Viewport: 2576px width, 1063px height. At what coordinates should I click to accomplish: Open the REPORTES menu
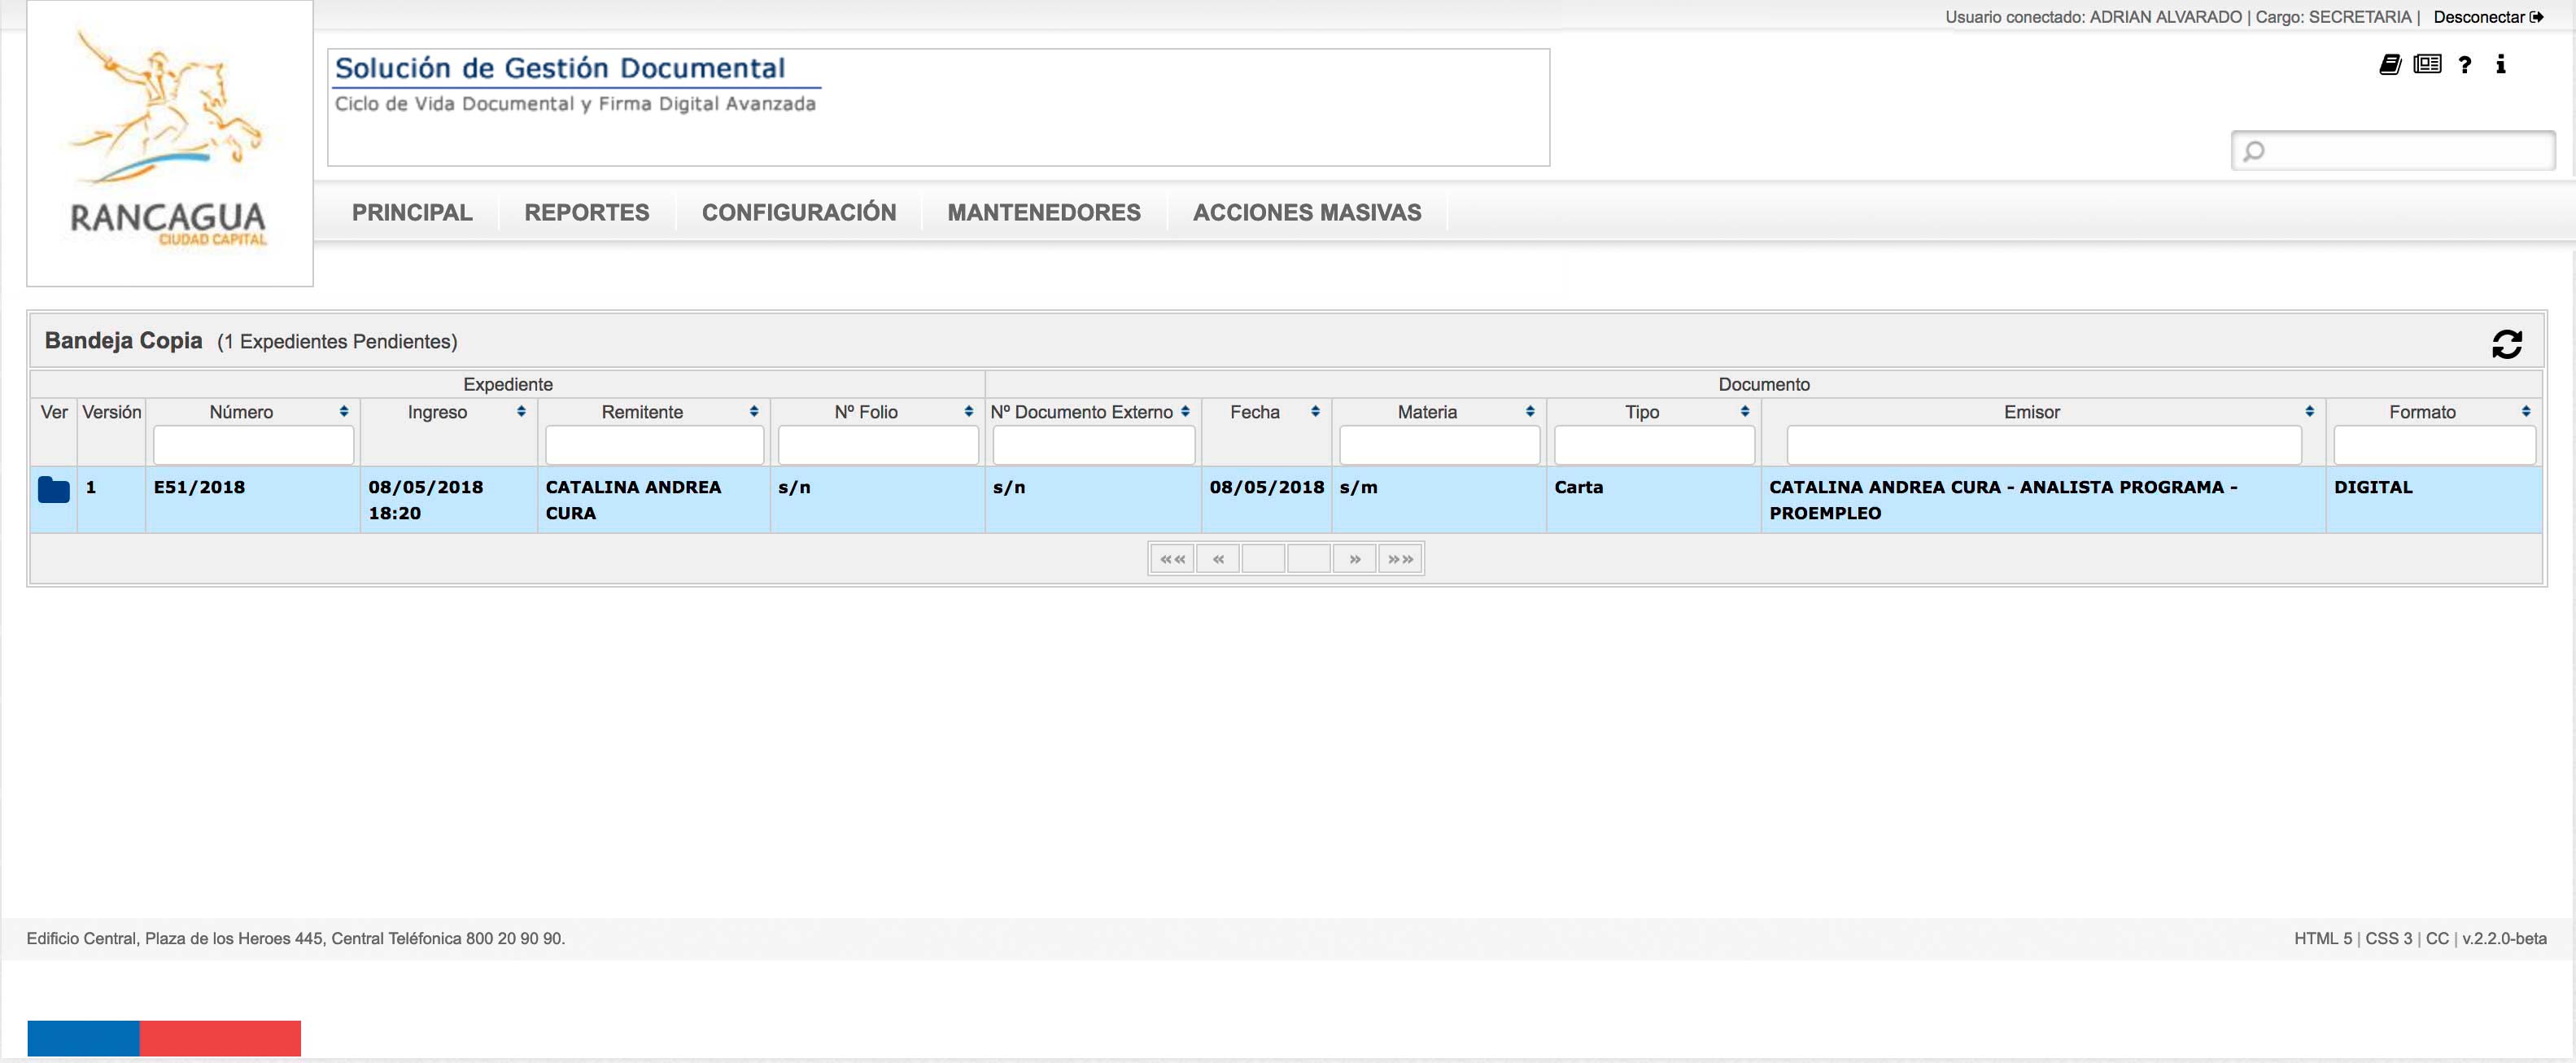(587, 212)
